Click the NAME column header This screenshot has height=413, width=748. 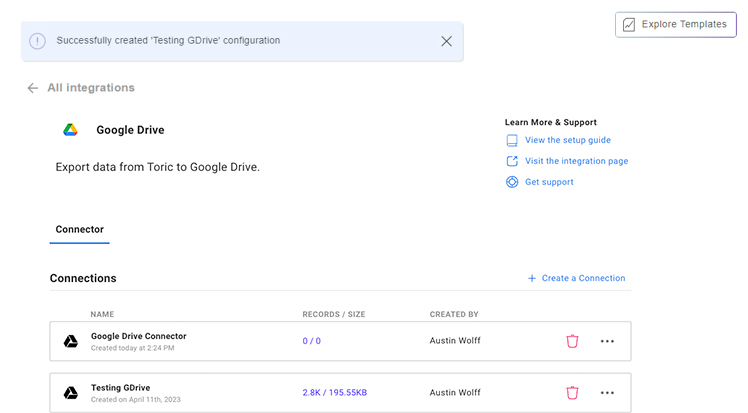(102, 314)
